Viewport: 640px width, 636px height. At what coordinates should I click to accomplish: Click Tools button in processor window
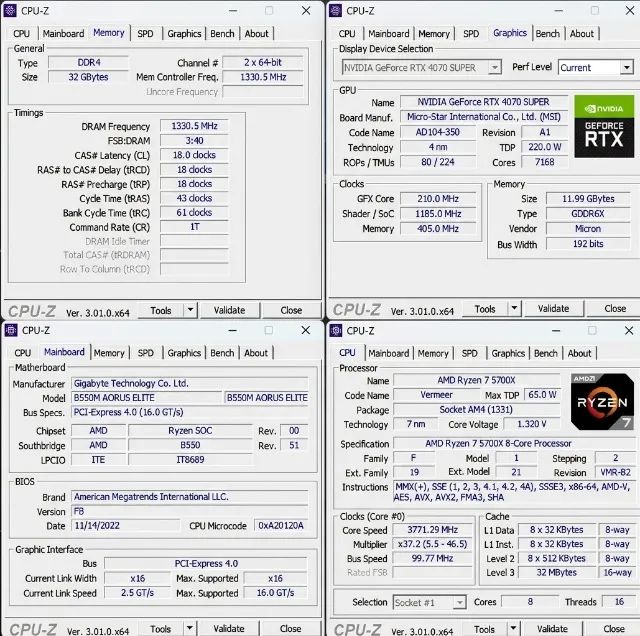[484, 629]
